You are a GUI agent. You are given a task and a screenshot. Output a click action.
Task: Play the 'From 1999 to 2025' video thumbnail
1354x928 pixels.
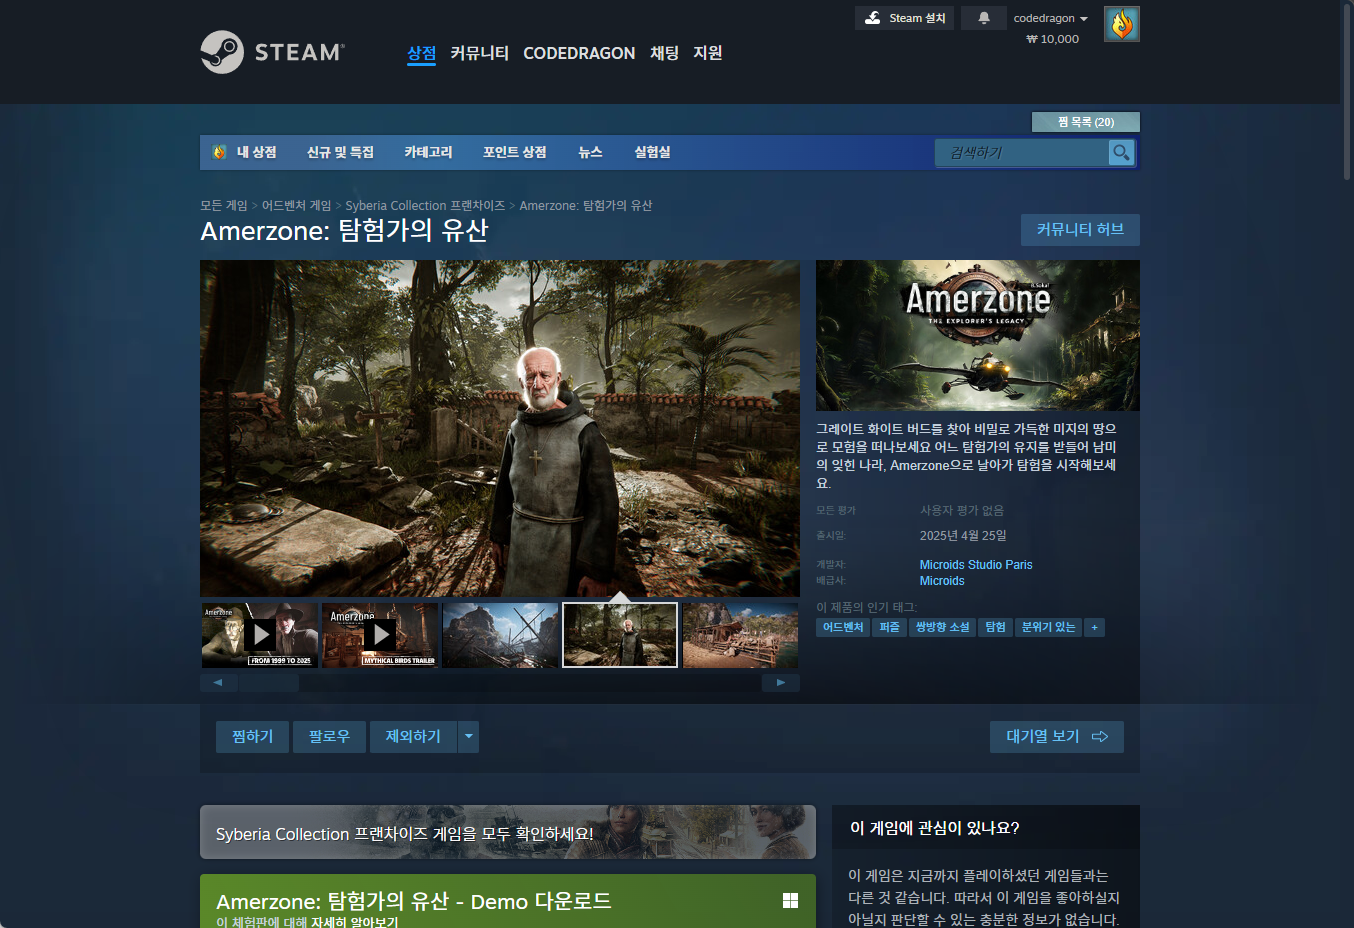[x=259, y=634]
